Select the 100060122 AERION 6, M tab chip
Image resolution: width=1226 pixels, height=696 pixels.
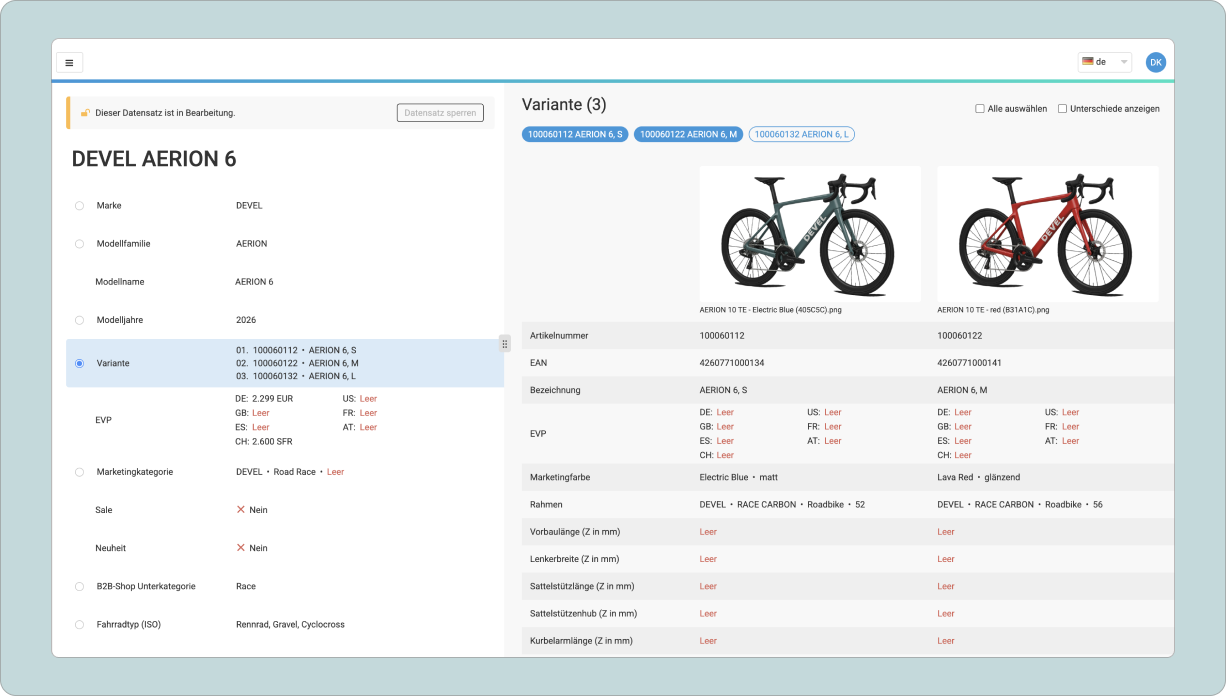689,134
